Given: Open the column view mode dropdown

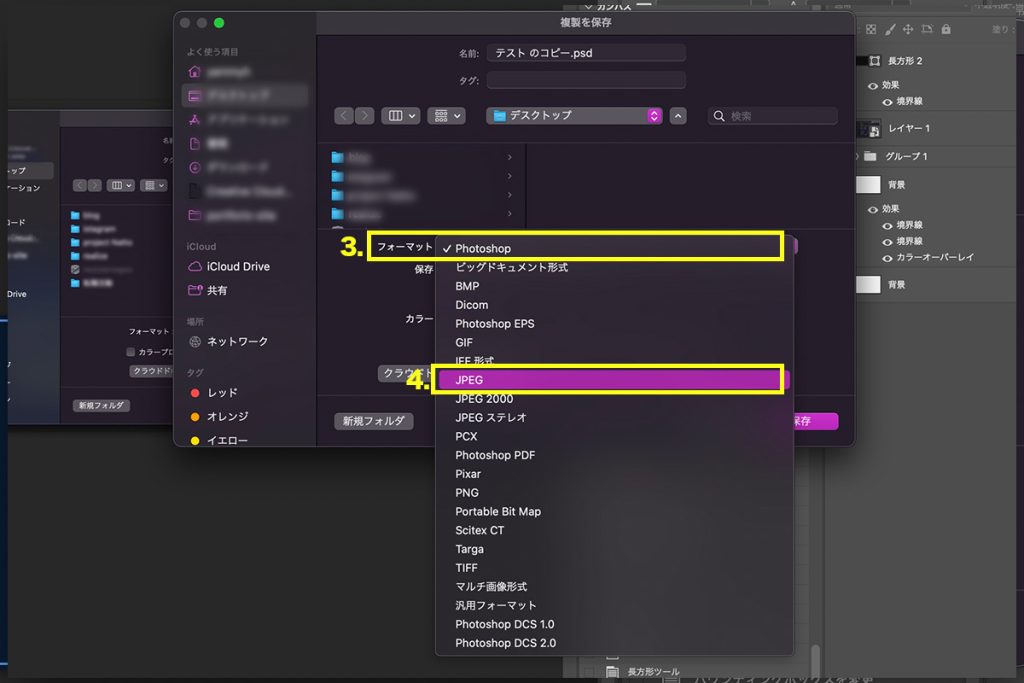Looking at the screenshot, I should point(401,116).
